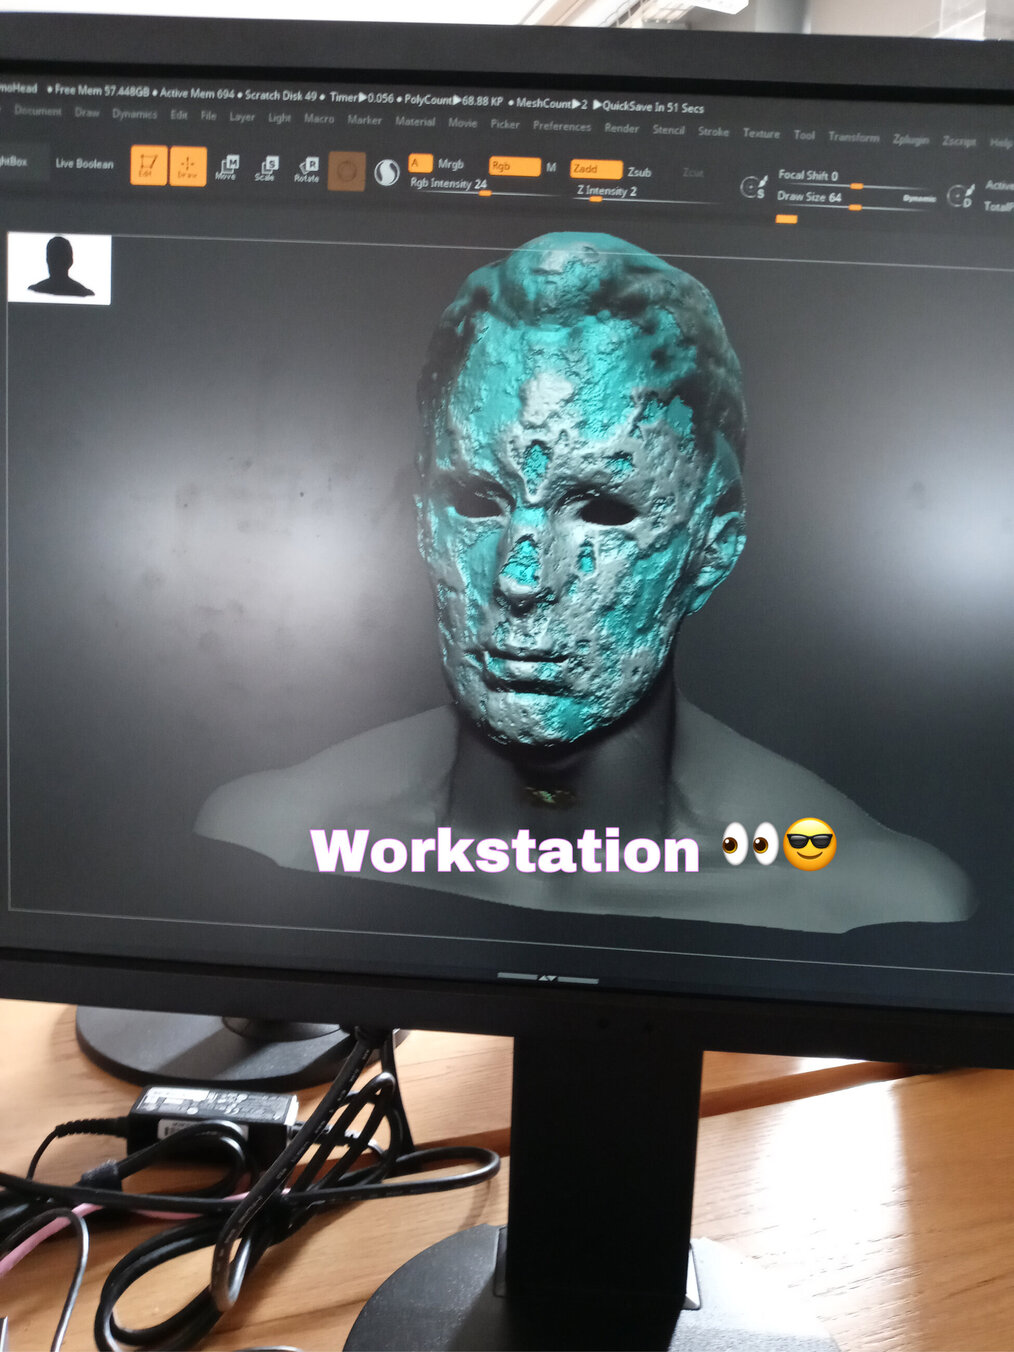Open the Zplugin menu
Viewport: 1014px width, 1352px height.
[x=910, y=139]
